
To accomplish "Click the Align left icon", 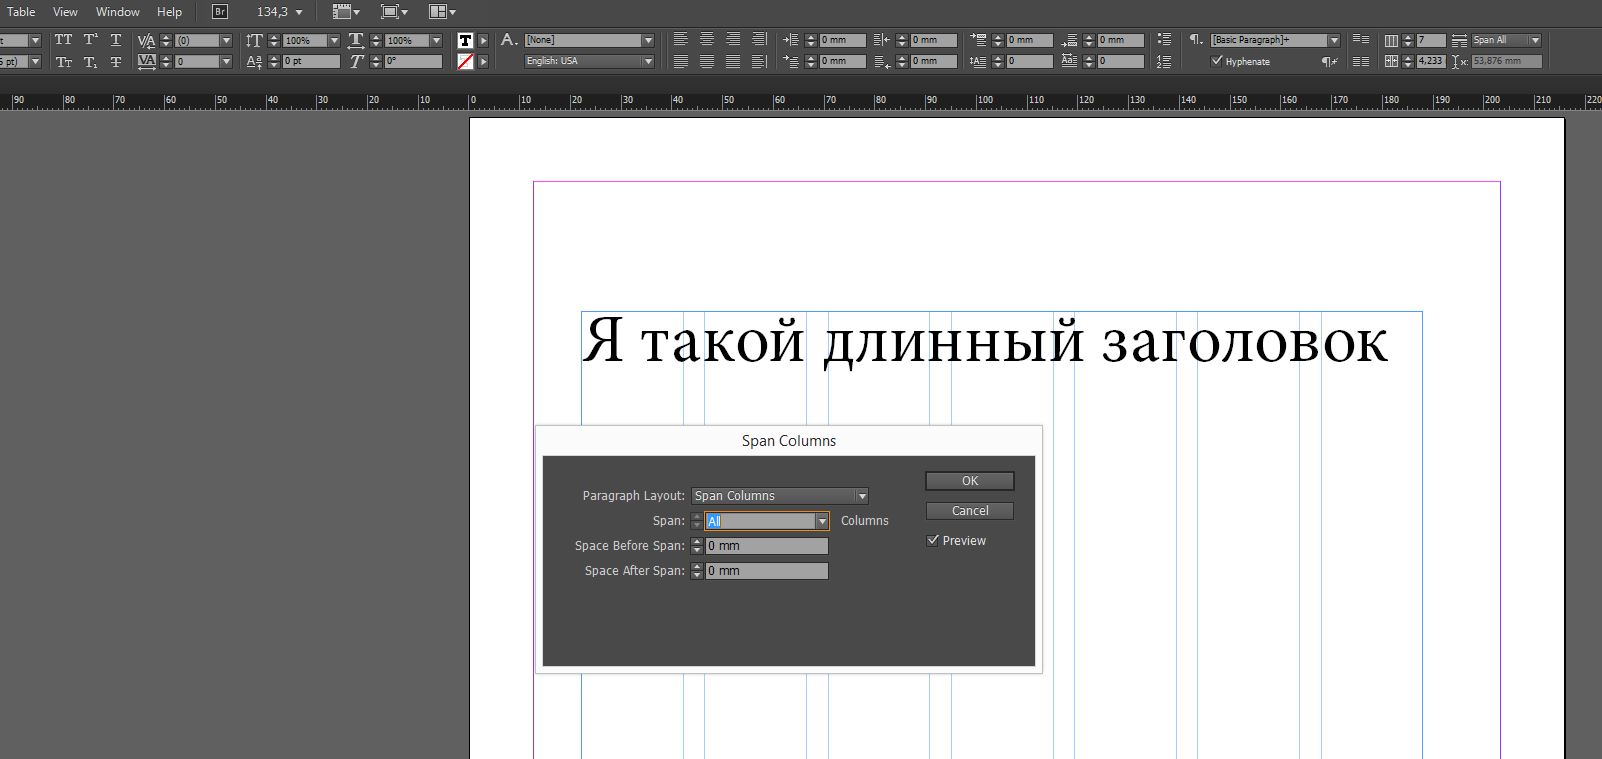I will pos(681,39).
